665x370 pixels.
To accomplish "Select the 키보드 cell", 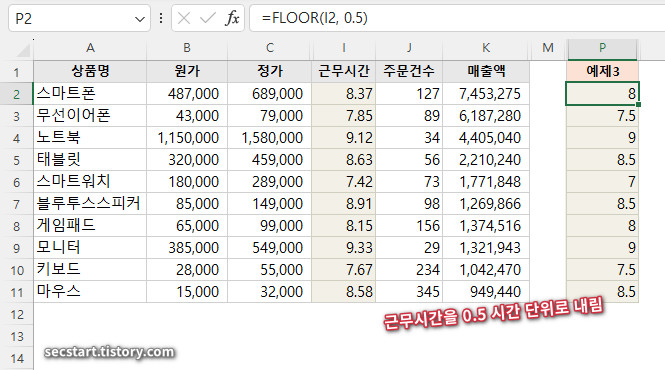I will [90, 270].
